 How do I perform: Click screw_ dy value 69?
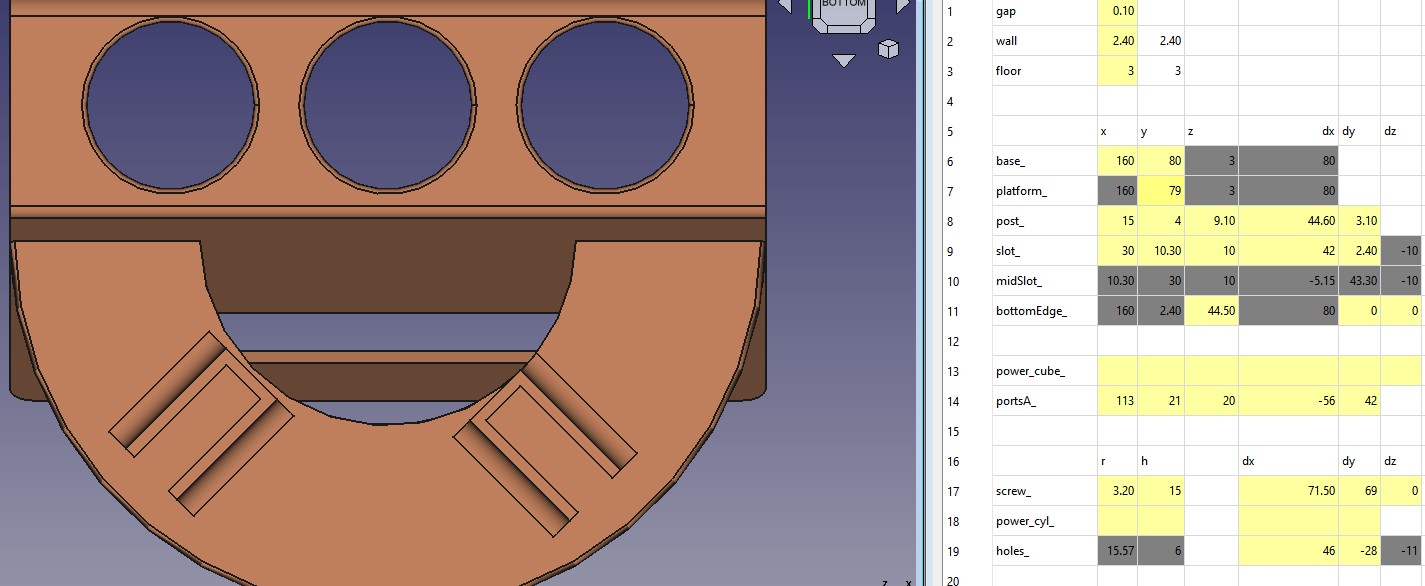[x=1359, y=491]
